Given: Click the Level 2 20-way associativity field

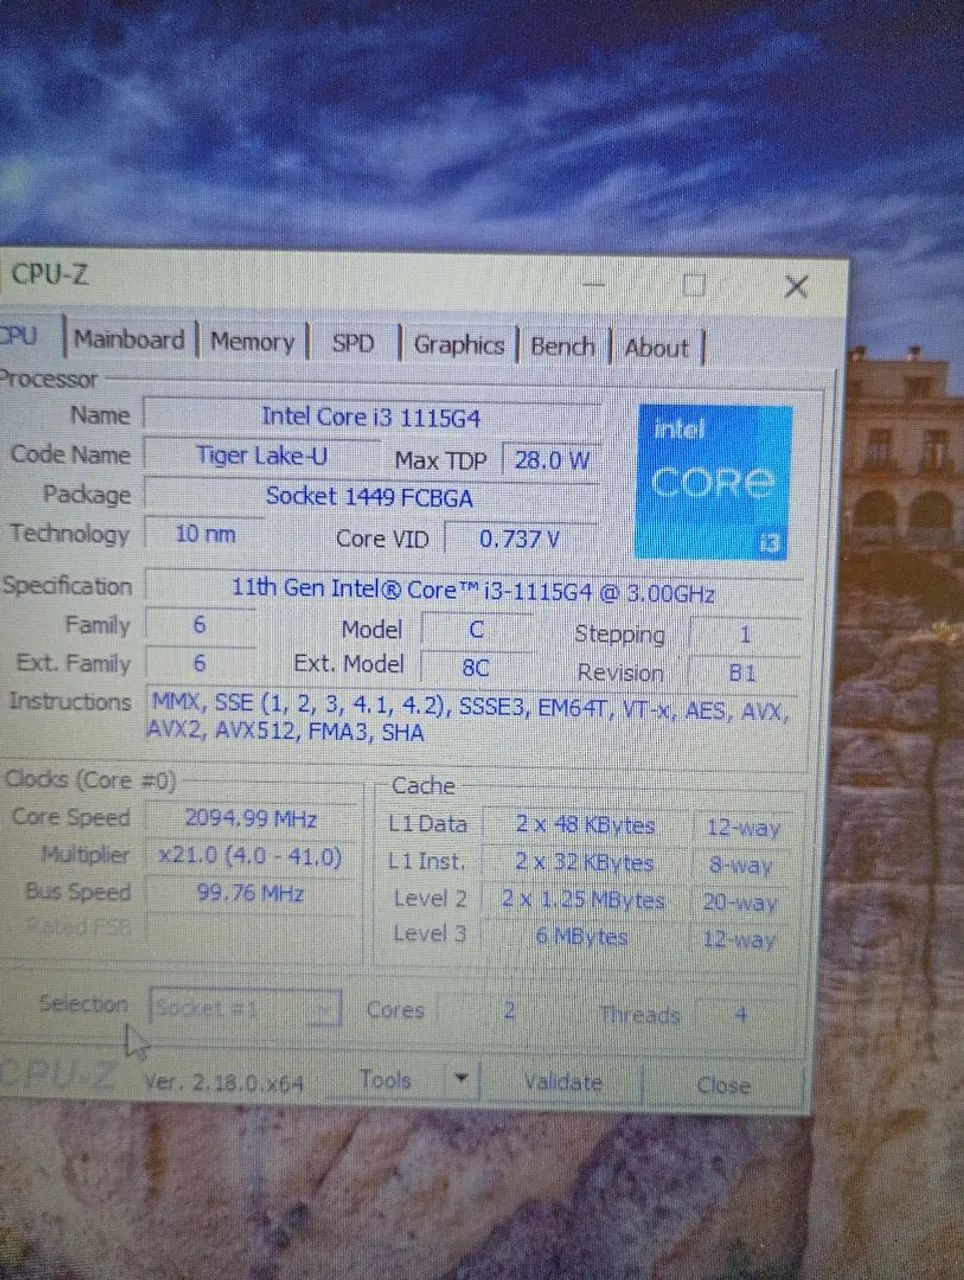Looking at the screenshot, I should (x=741, y=902).
